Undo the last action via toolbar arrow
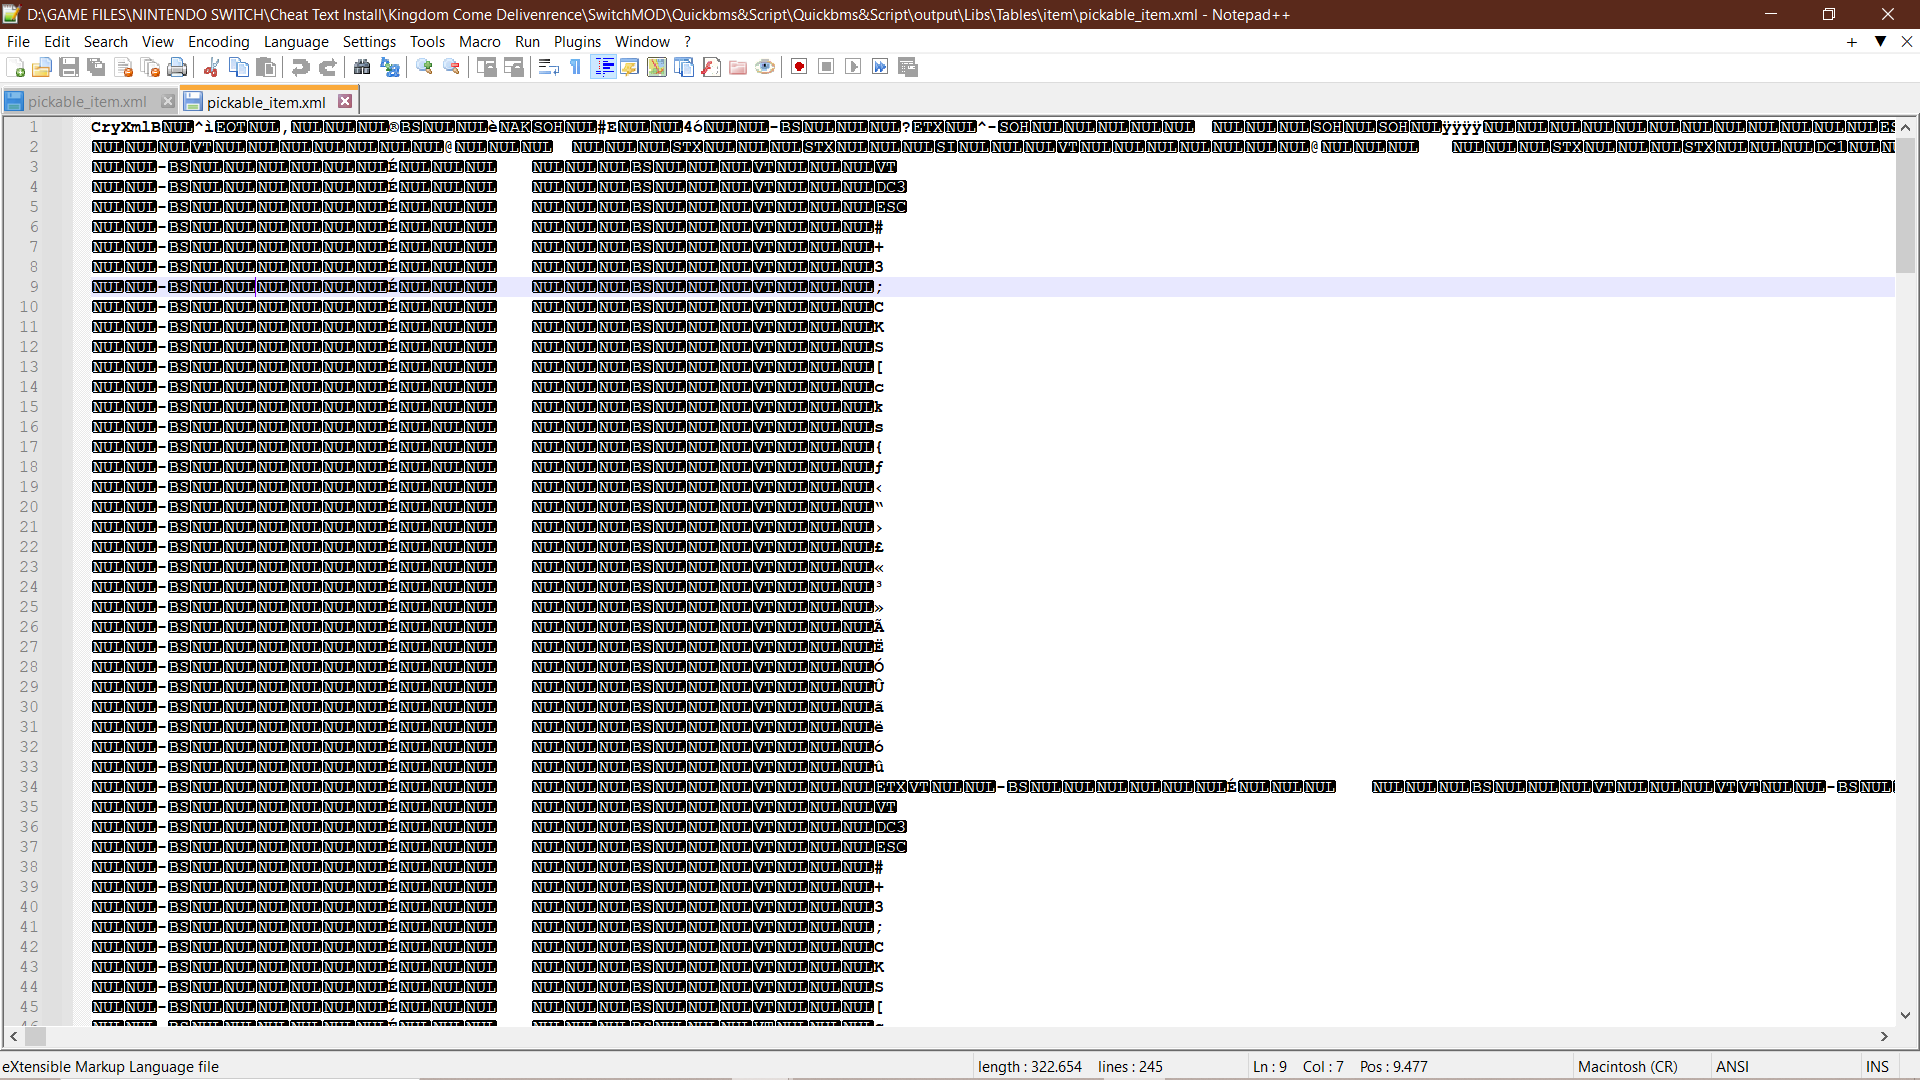This screenshot has height=1080, width=1920. 300,67
